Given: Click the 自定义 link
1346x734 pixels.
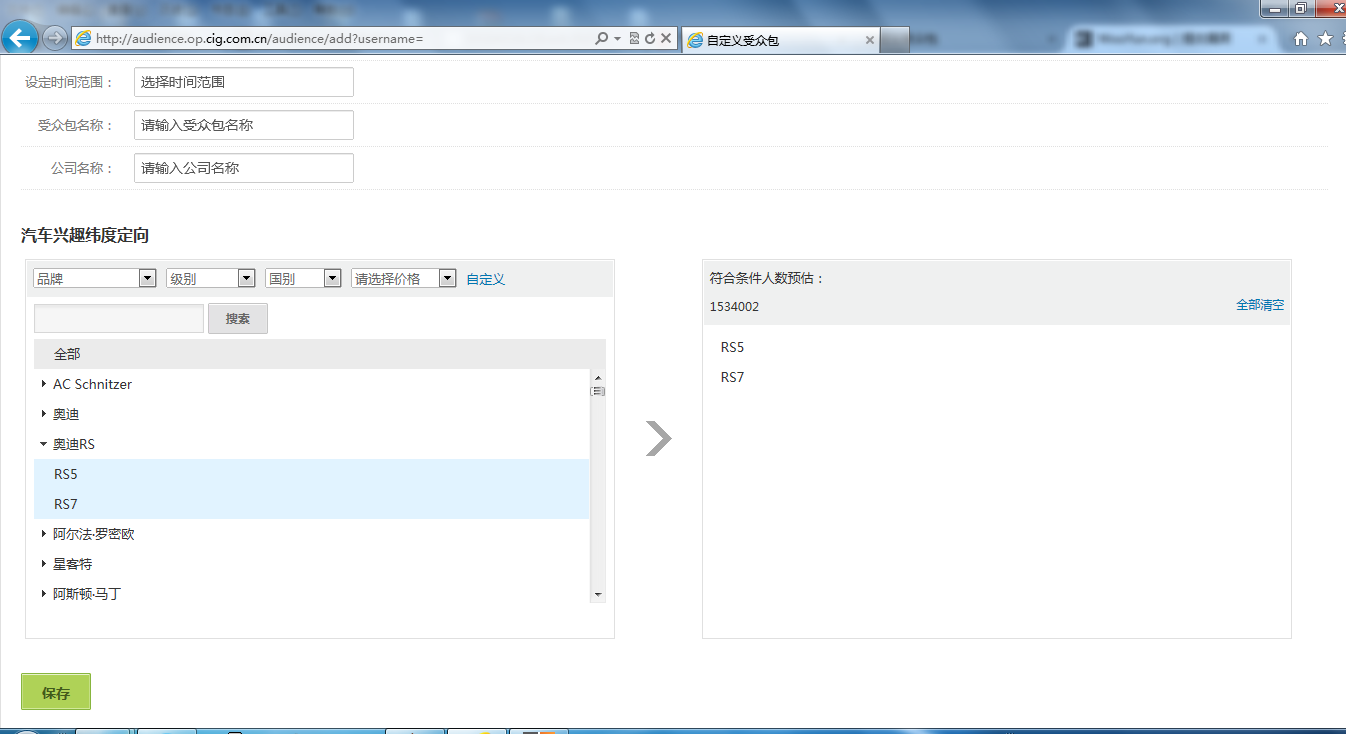Looking at the screenshot, I should pos(485,279).
